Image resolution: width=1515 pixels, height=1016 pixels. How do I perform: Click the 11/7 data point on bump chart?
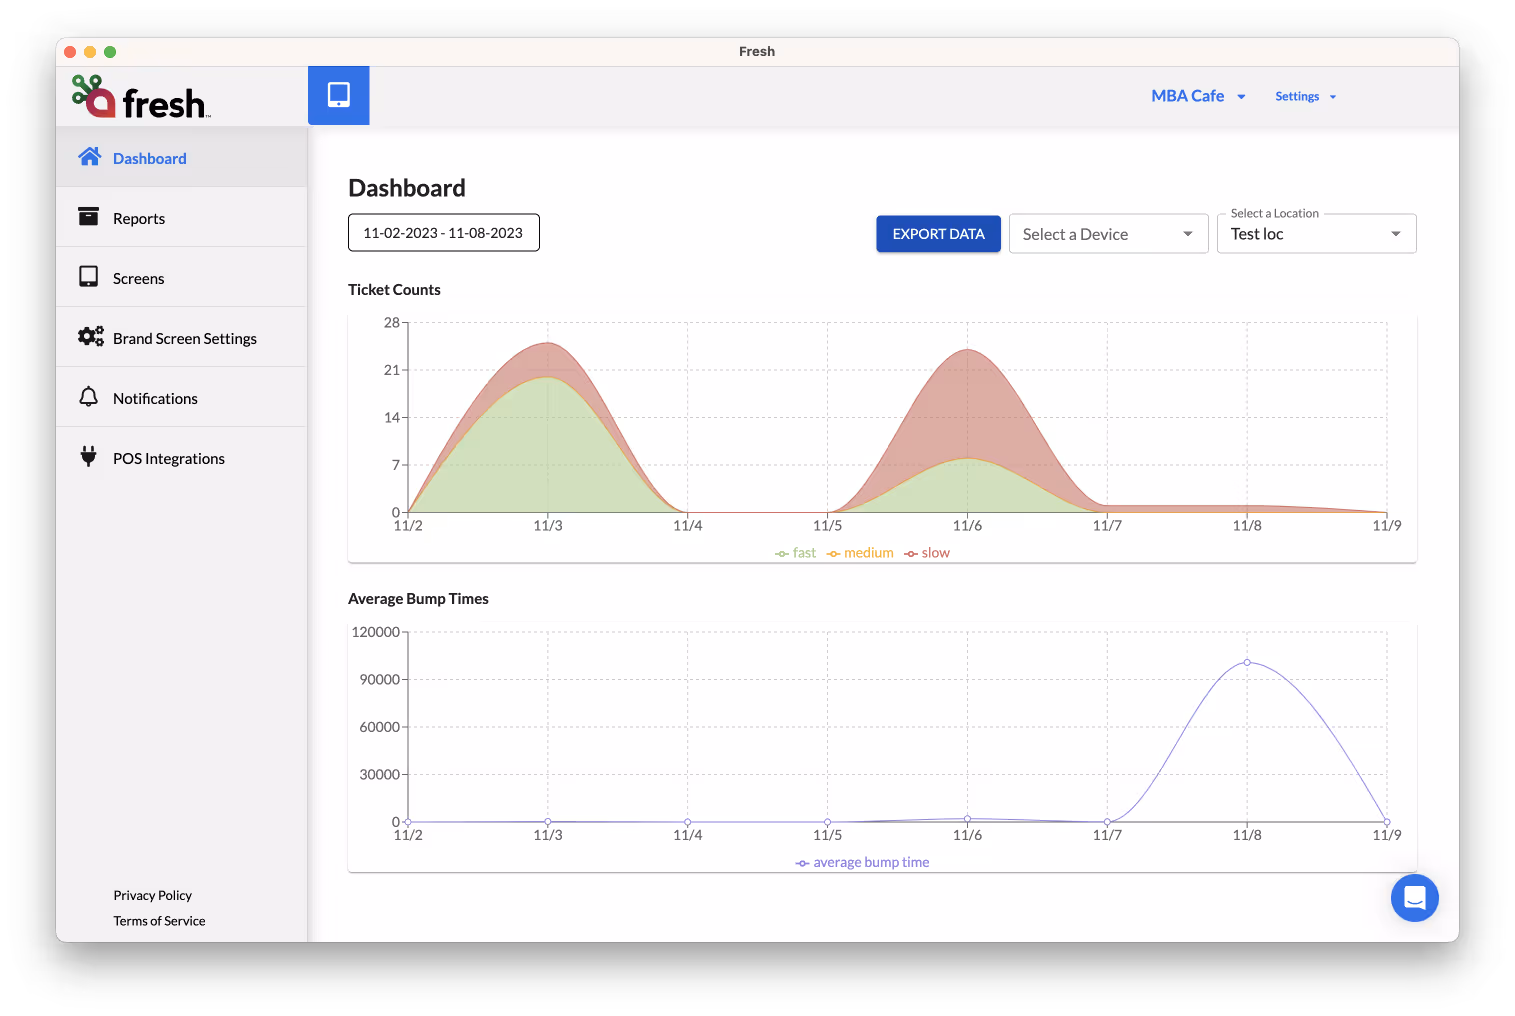pyautogui.click(x=1107, y=822)
